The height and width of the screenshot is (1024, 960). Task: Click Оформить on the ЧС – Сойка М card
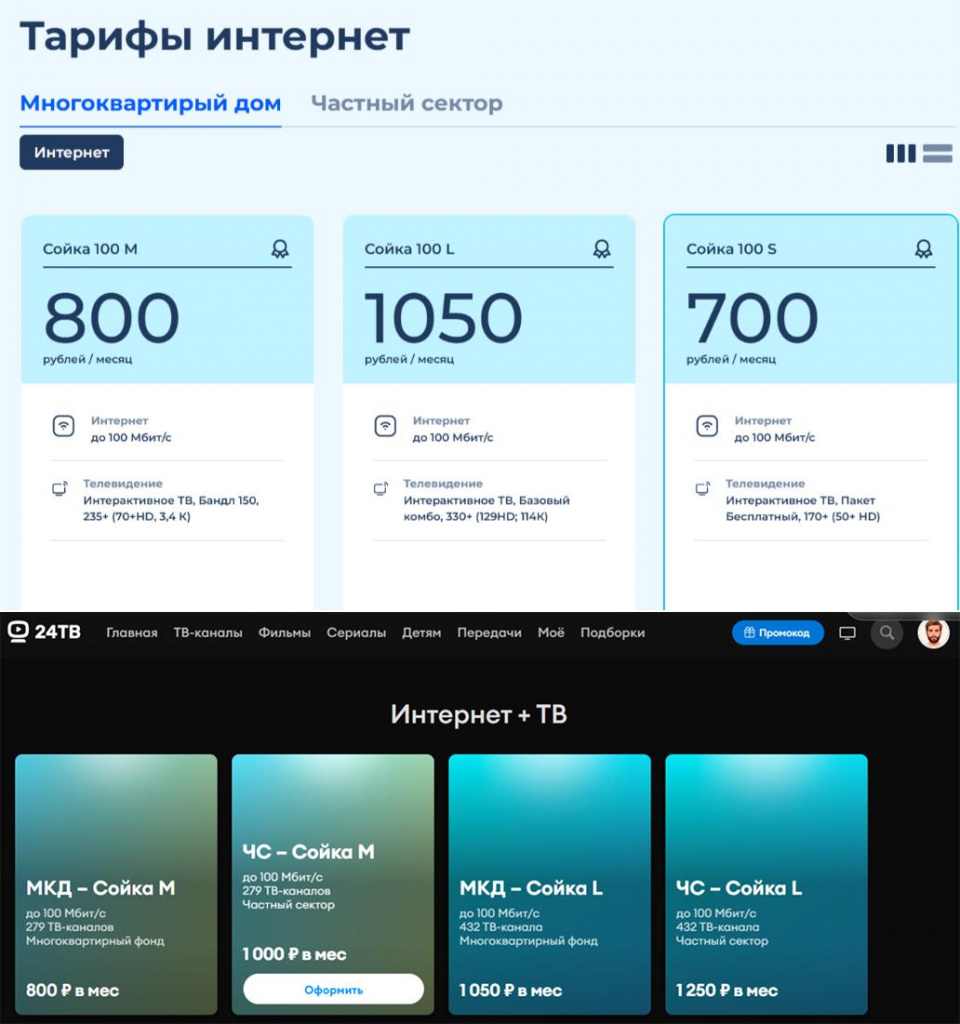333,989
